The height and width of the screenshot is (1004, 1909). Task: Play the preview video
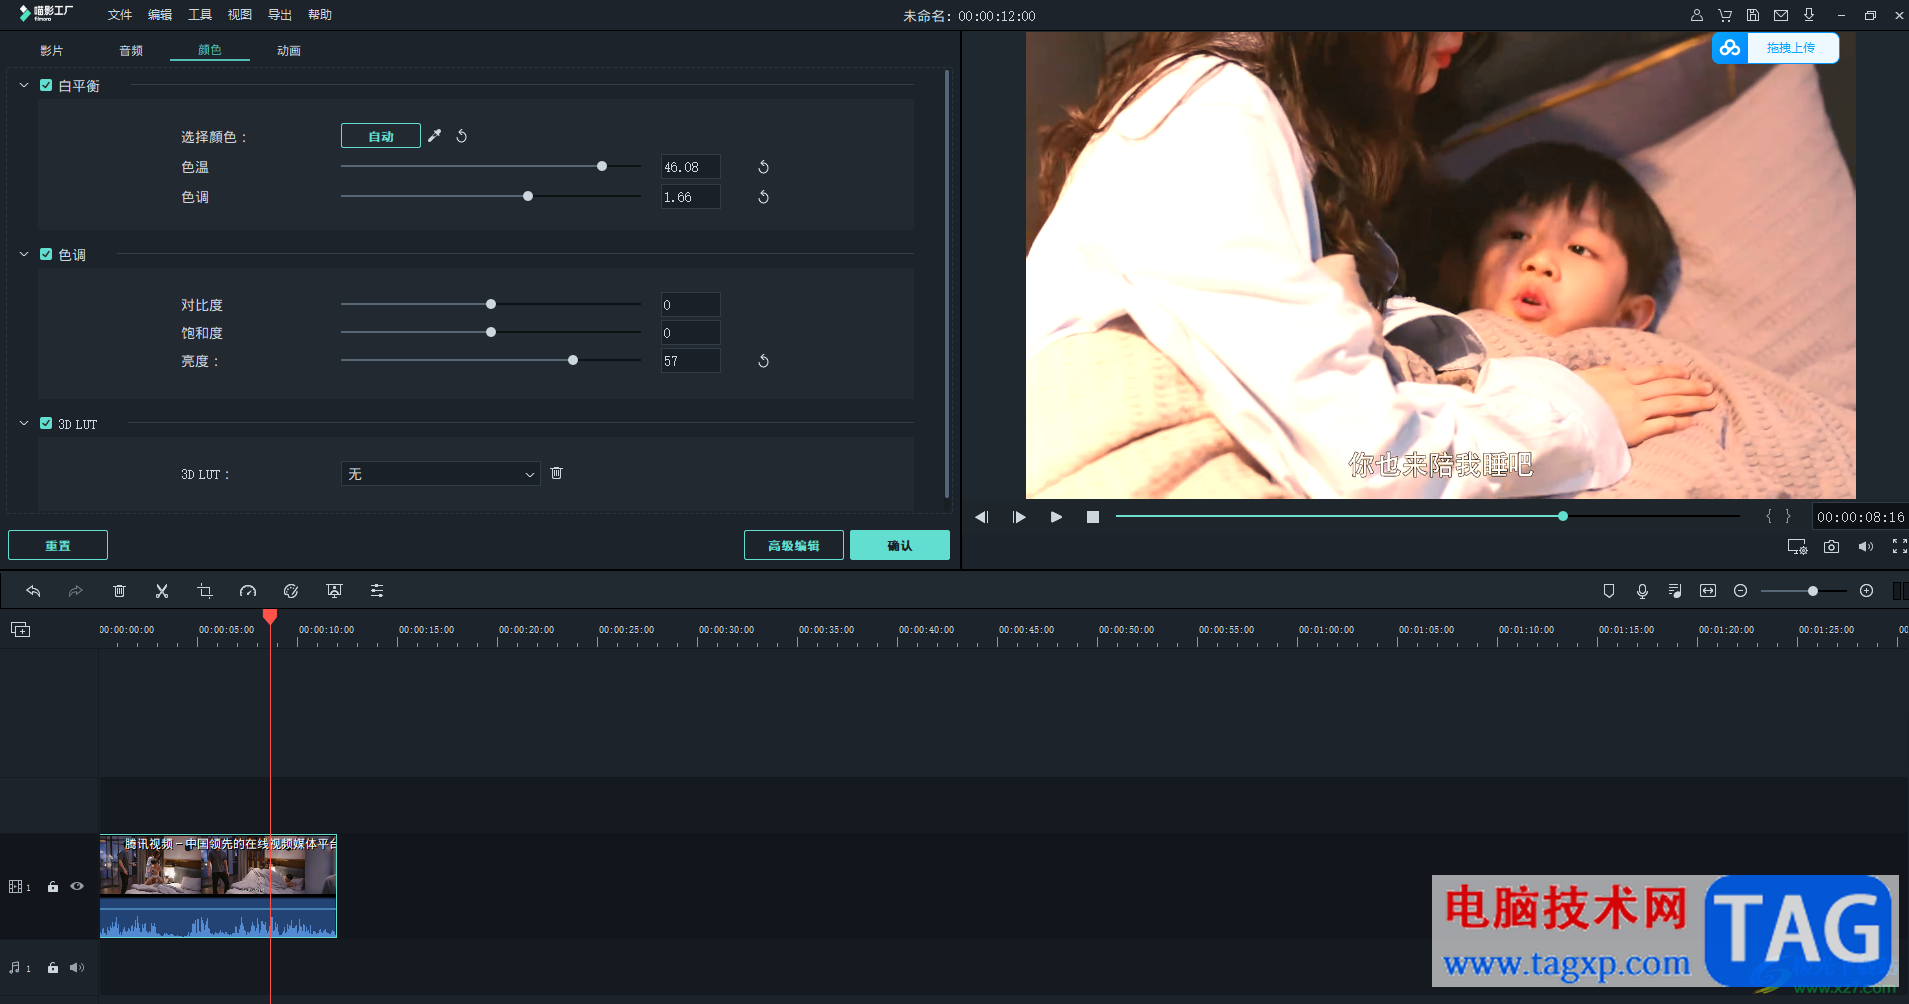pyautogui.click(x=1056, y=517)
